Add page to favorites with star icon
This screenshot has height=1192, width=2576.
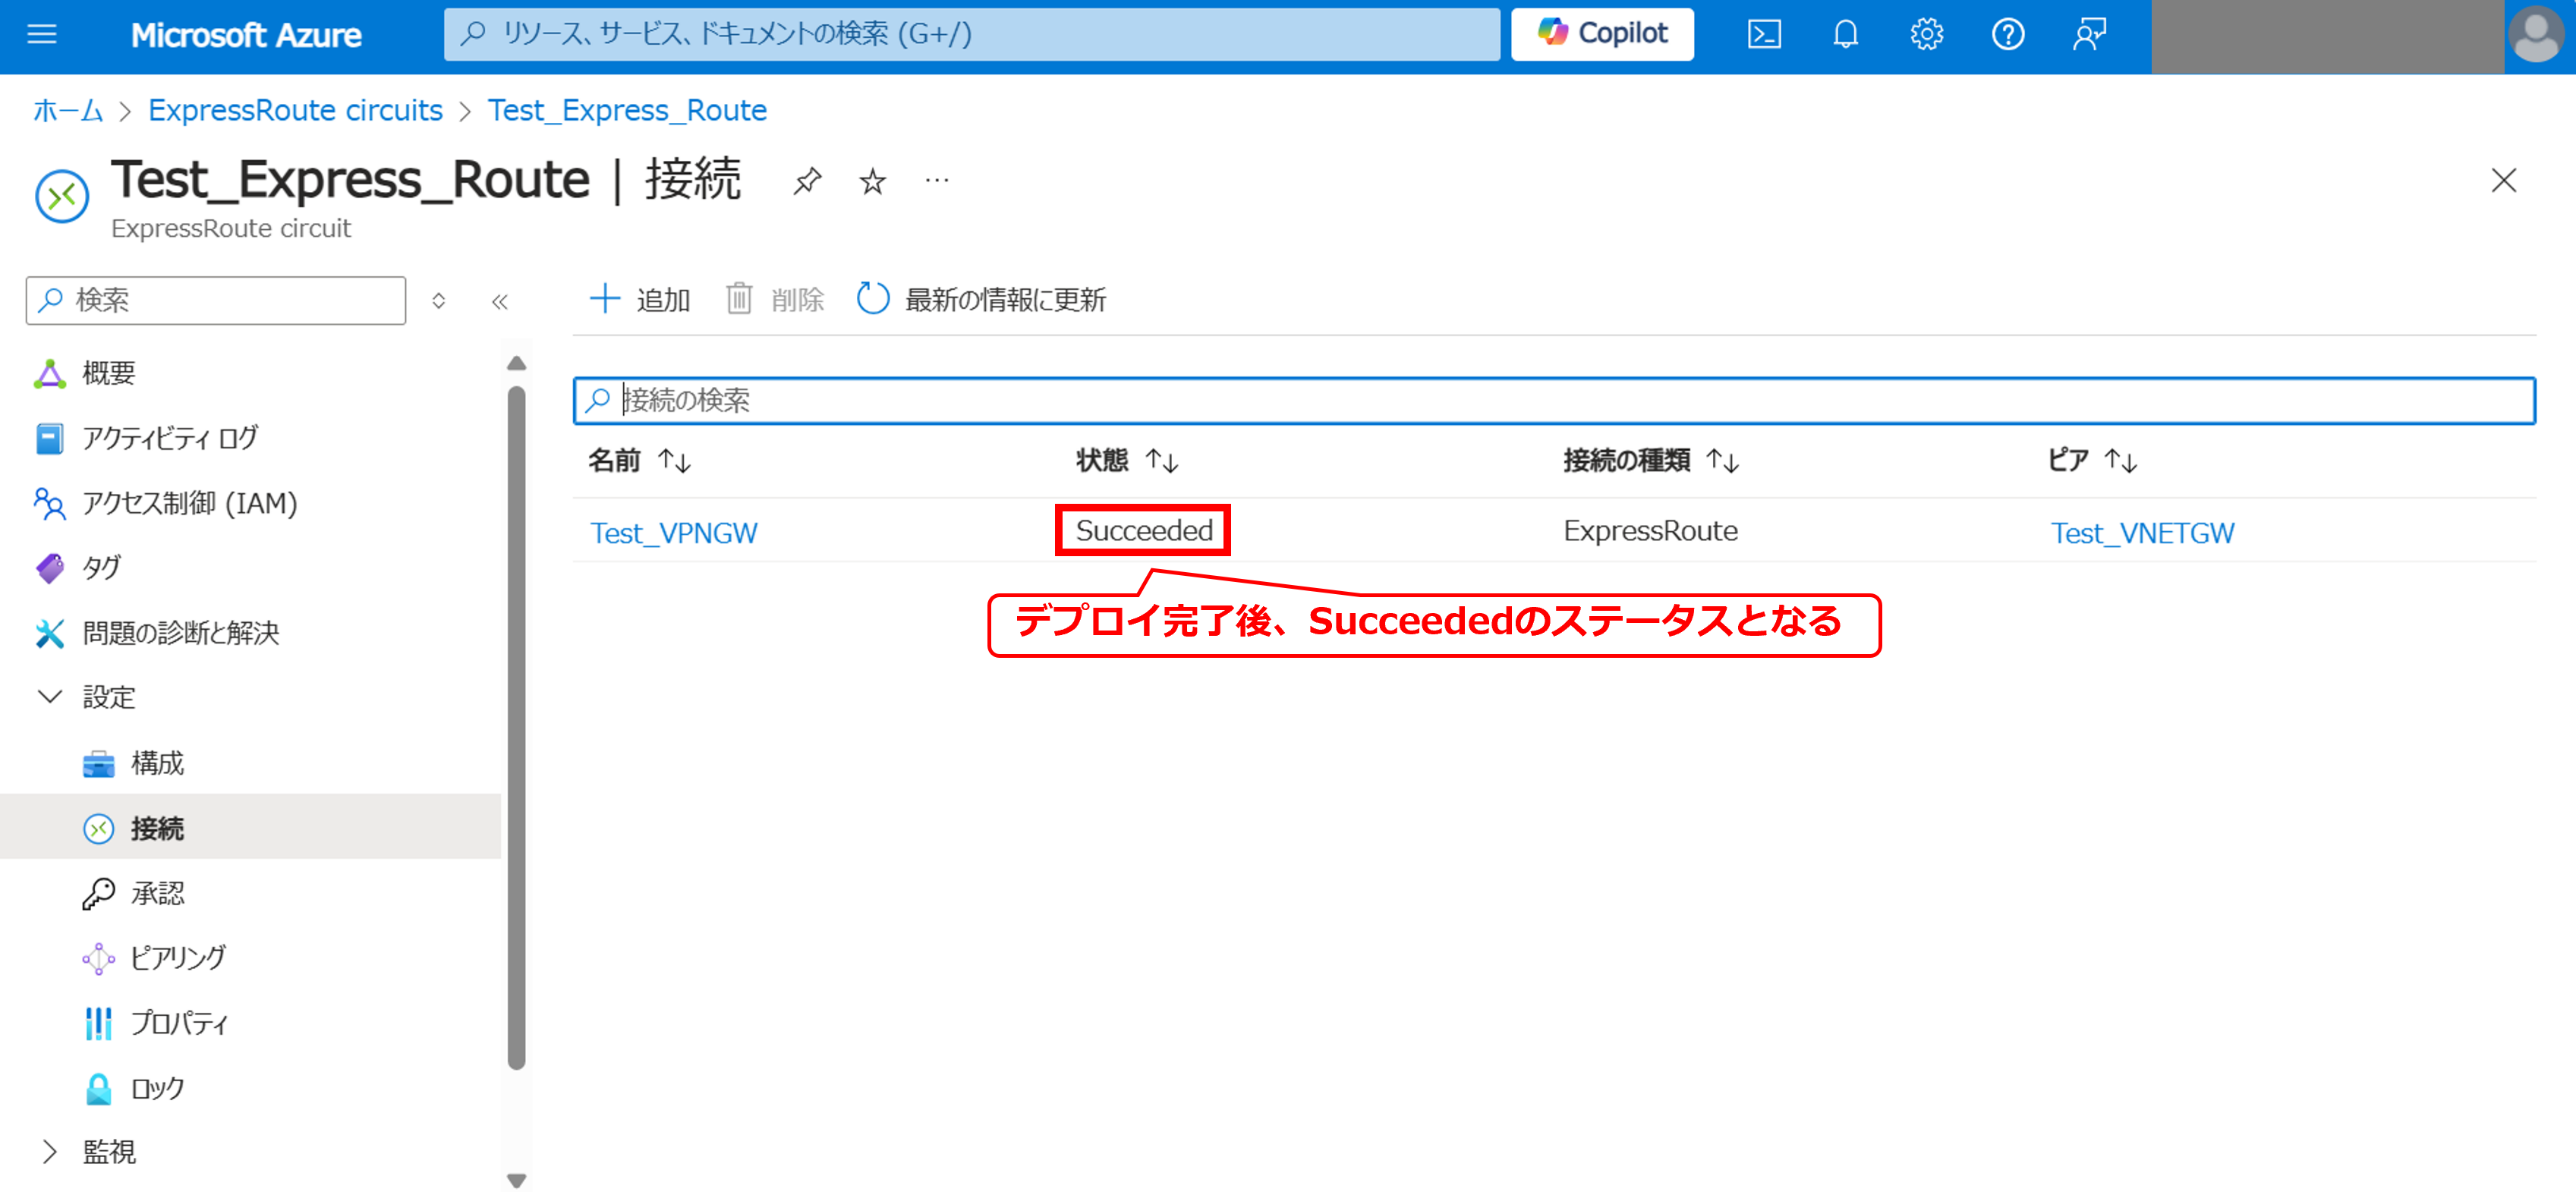tap(872, 181)
